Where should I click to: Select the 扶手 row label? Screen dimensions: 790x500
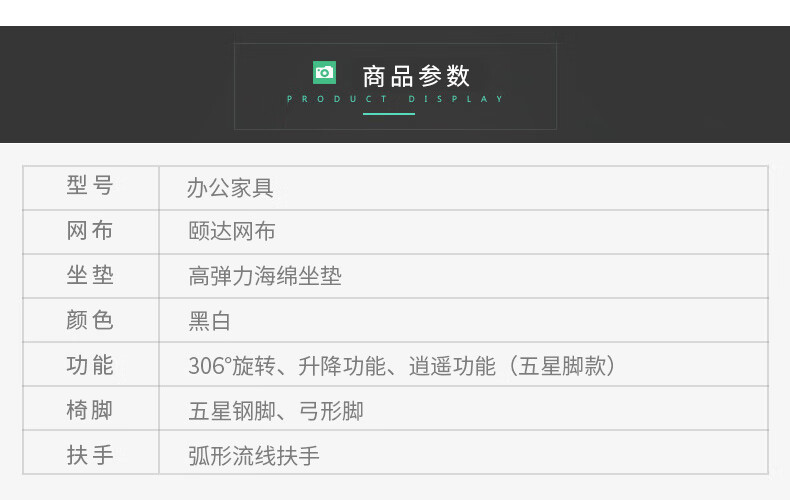tap(90, 455)
